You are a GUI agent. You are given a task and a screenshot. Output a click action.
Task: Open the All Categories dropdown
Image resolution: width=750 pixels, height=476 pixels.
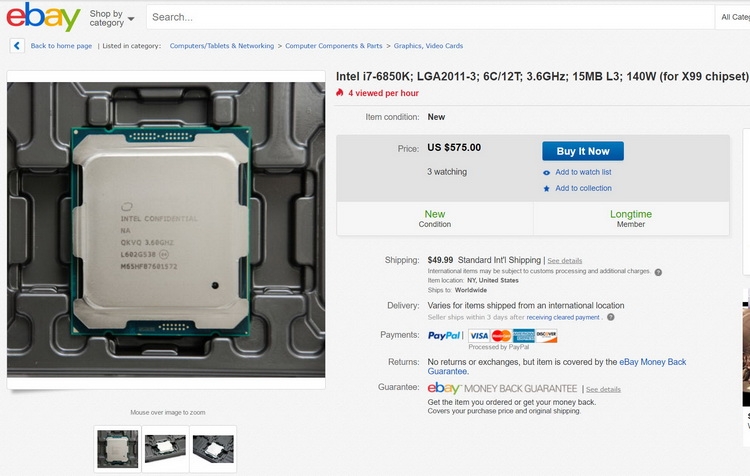point(734,17)
